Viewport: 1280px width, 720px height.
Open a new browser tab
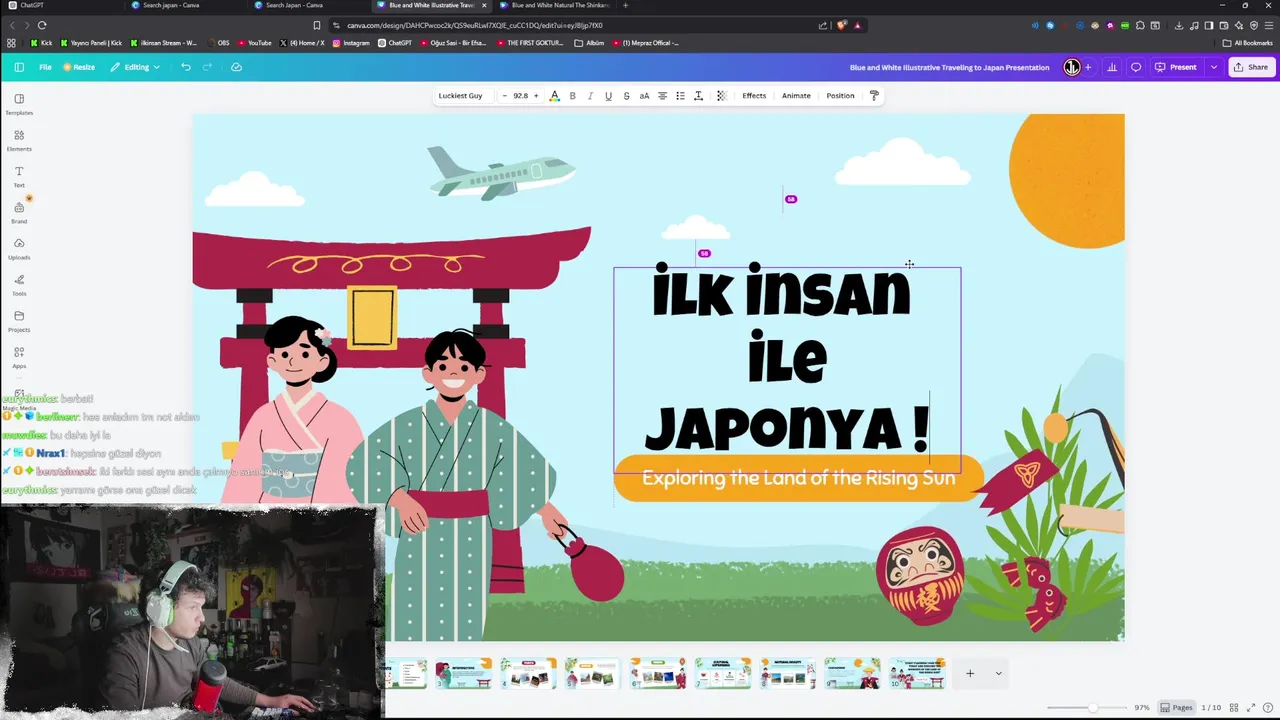626,5
